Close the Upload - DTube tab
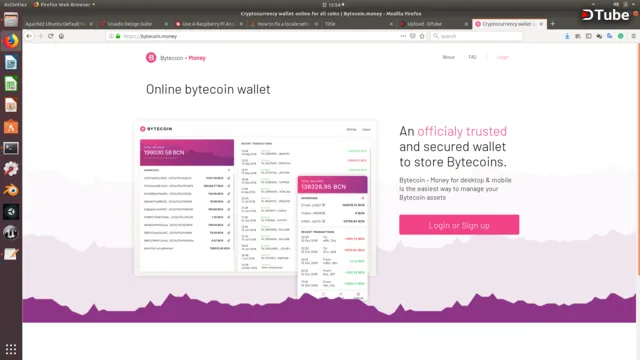 tap(466, 24)
